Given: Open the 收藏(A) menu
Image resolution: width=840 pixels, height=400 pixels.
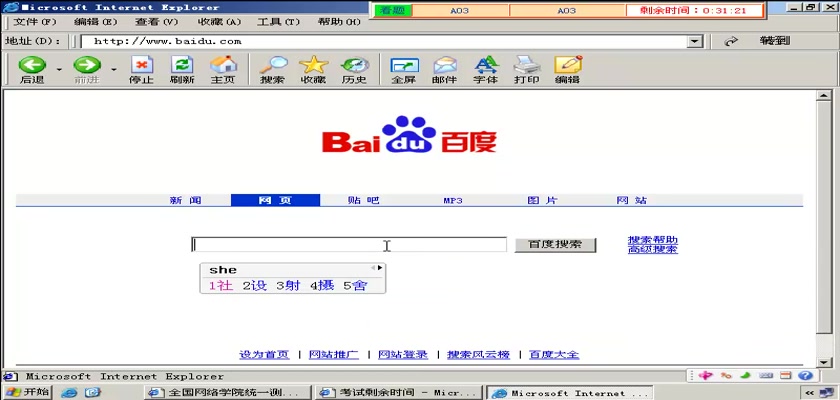Looking at the screenshot, I should [219, 22].
